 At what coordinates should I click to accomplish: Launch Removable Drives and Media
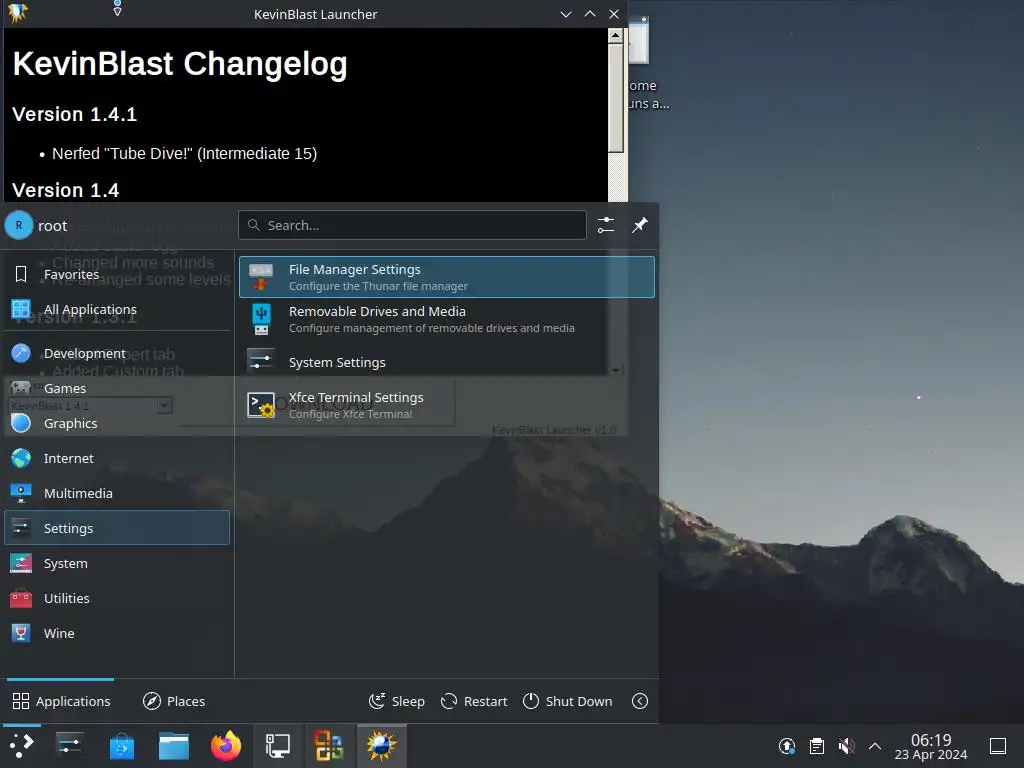(447, 319)
